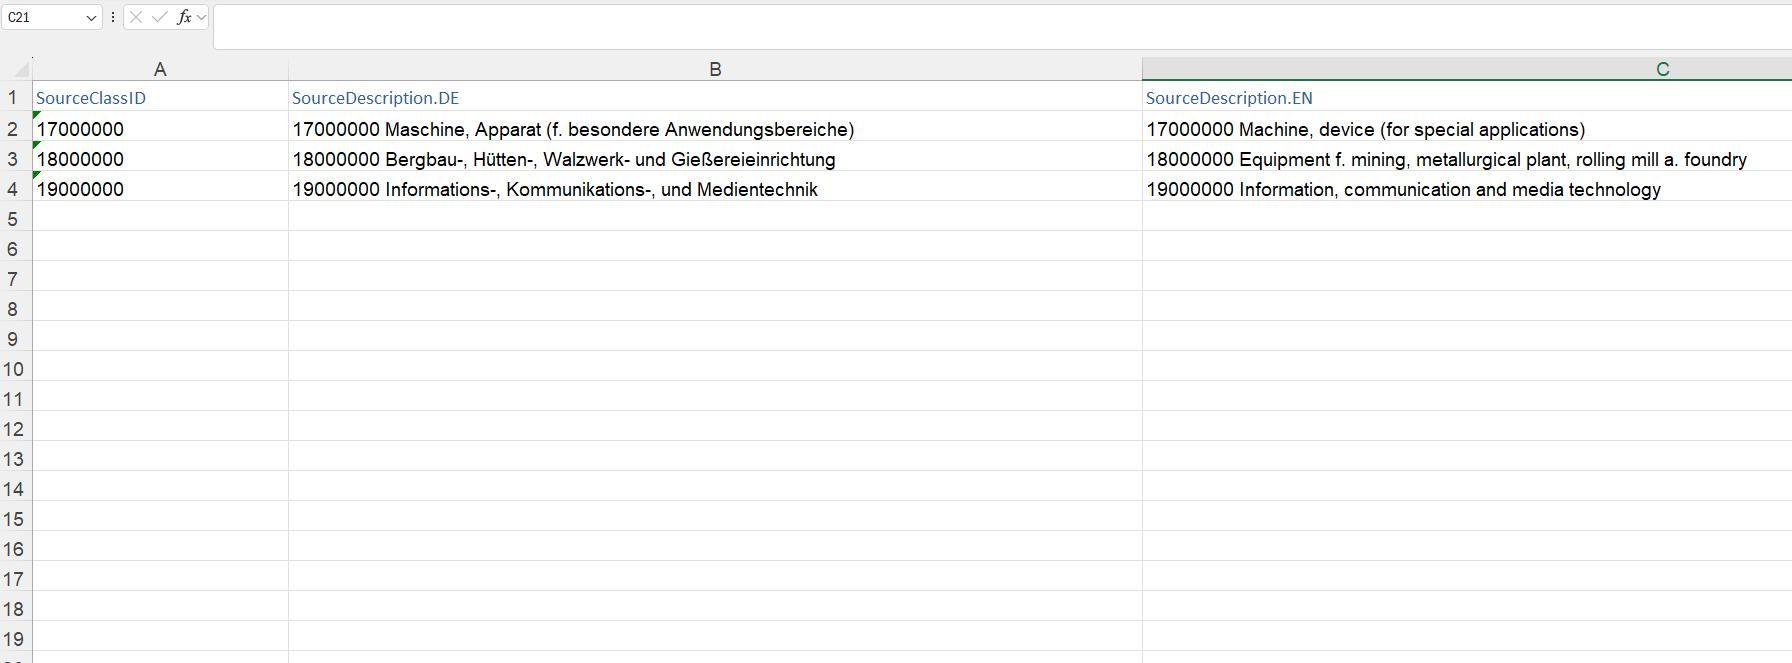Expand the chevron next to the fx icon
Viewport: 1792px width, 663px height.
point(201,17)
